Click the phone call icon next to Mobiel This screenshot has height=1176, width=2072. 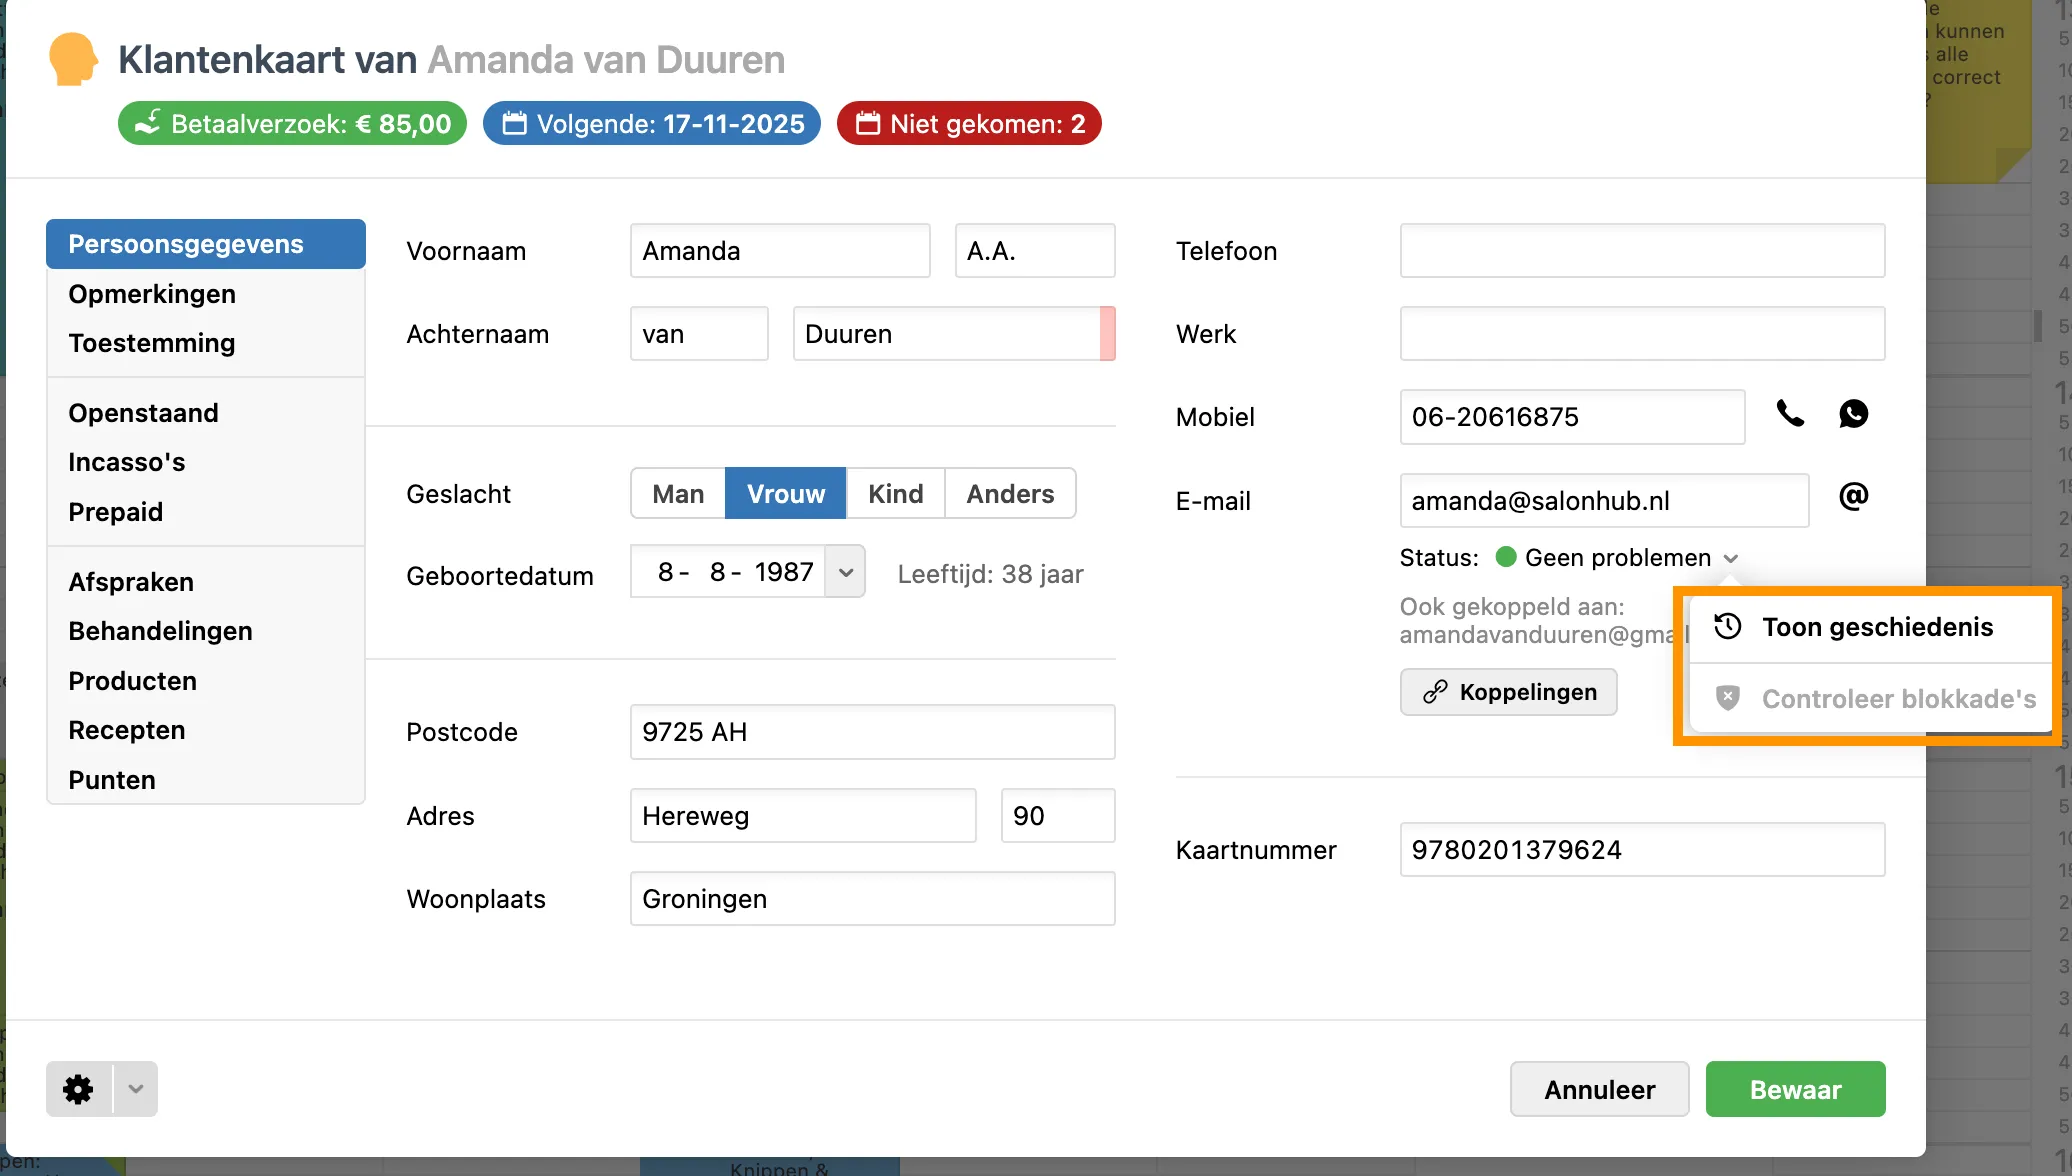pos(1790,414)
